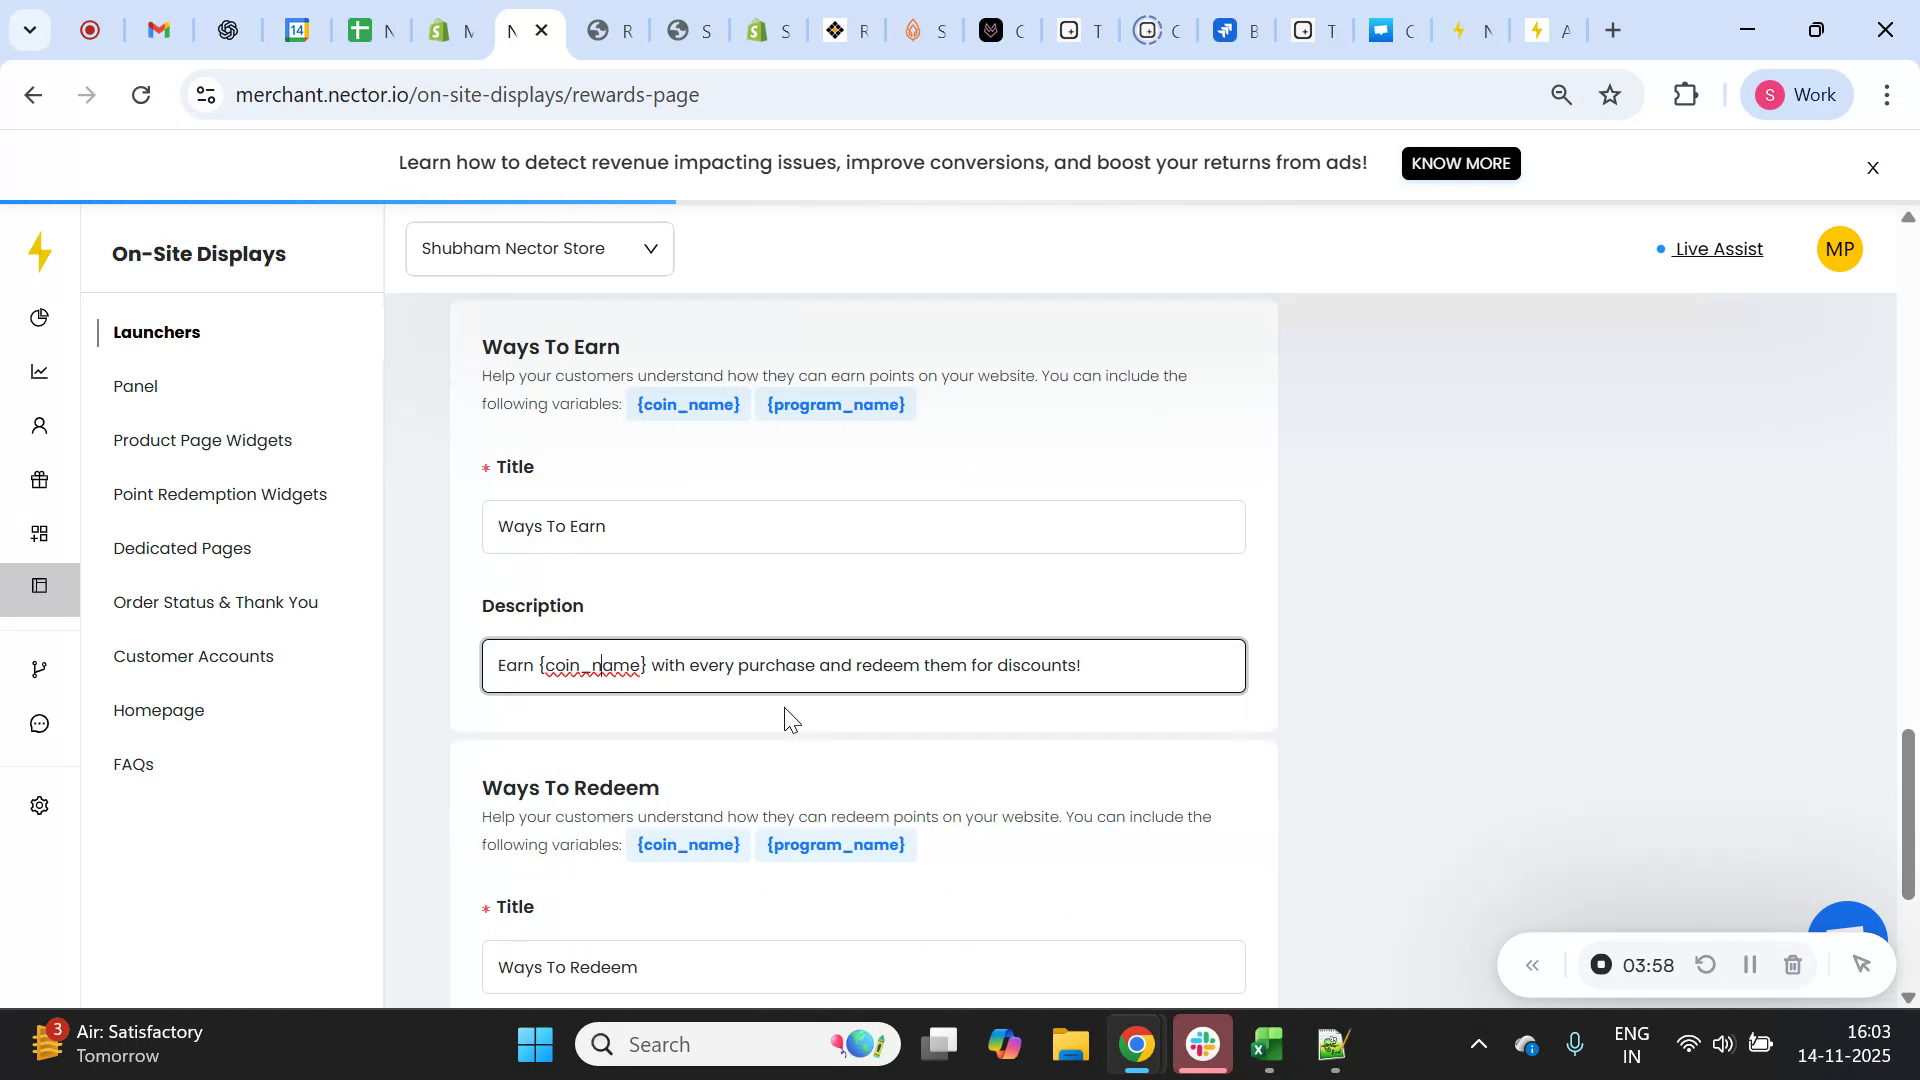The image size is (1920, 1080).
Task: Open Live Assist
Action: pyautogui.click(x=1717, y=249)
